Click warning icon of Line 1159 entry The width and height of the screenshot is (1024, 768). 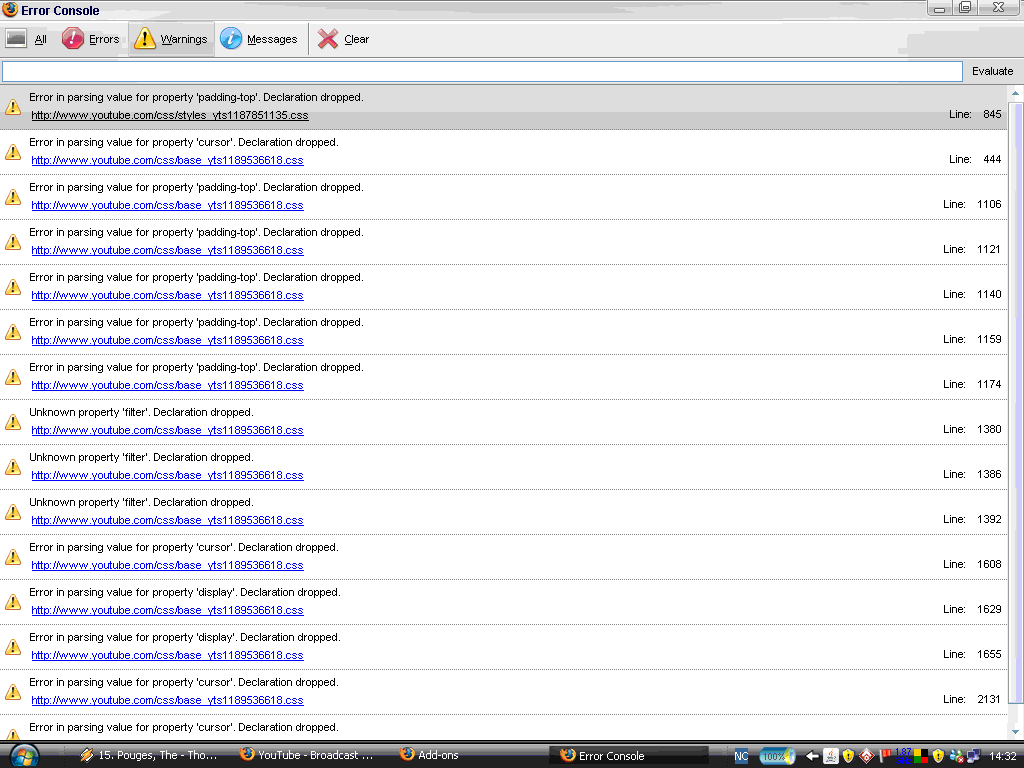tap(13, 332)
